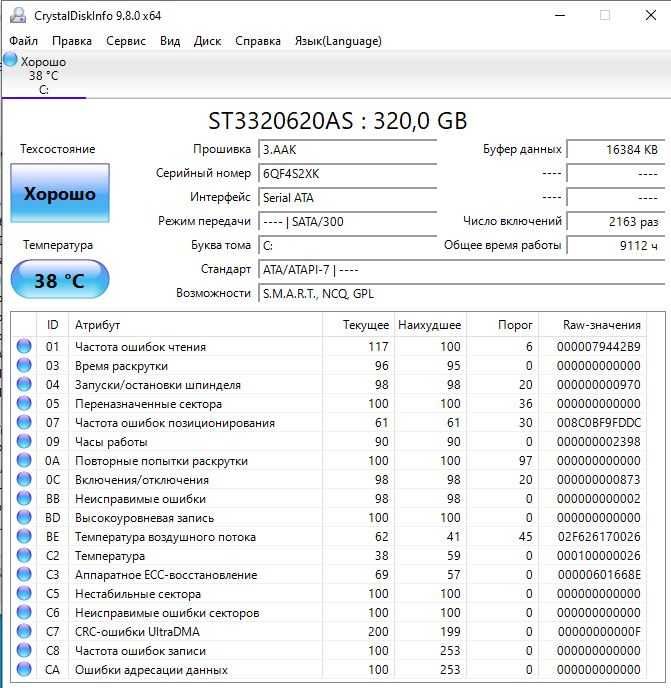Click status orb for C5 Нестабильные сектора
The height and width of the screenshot is (688, 671).
24,593
